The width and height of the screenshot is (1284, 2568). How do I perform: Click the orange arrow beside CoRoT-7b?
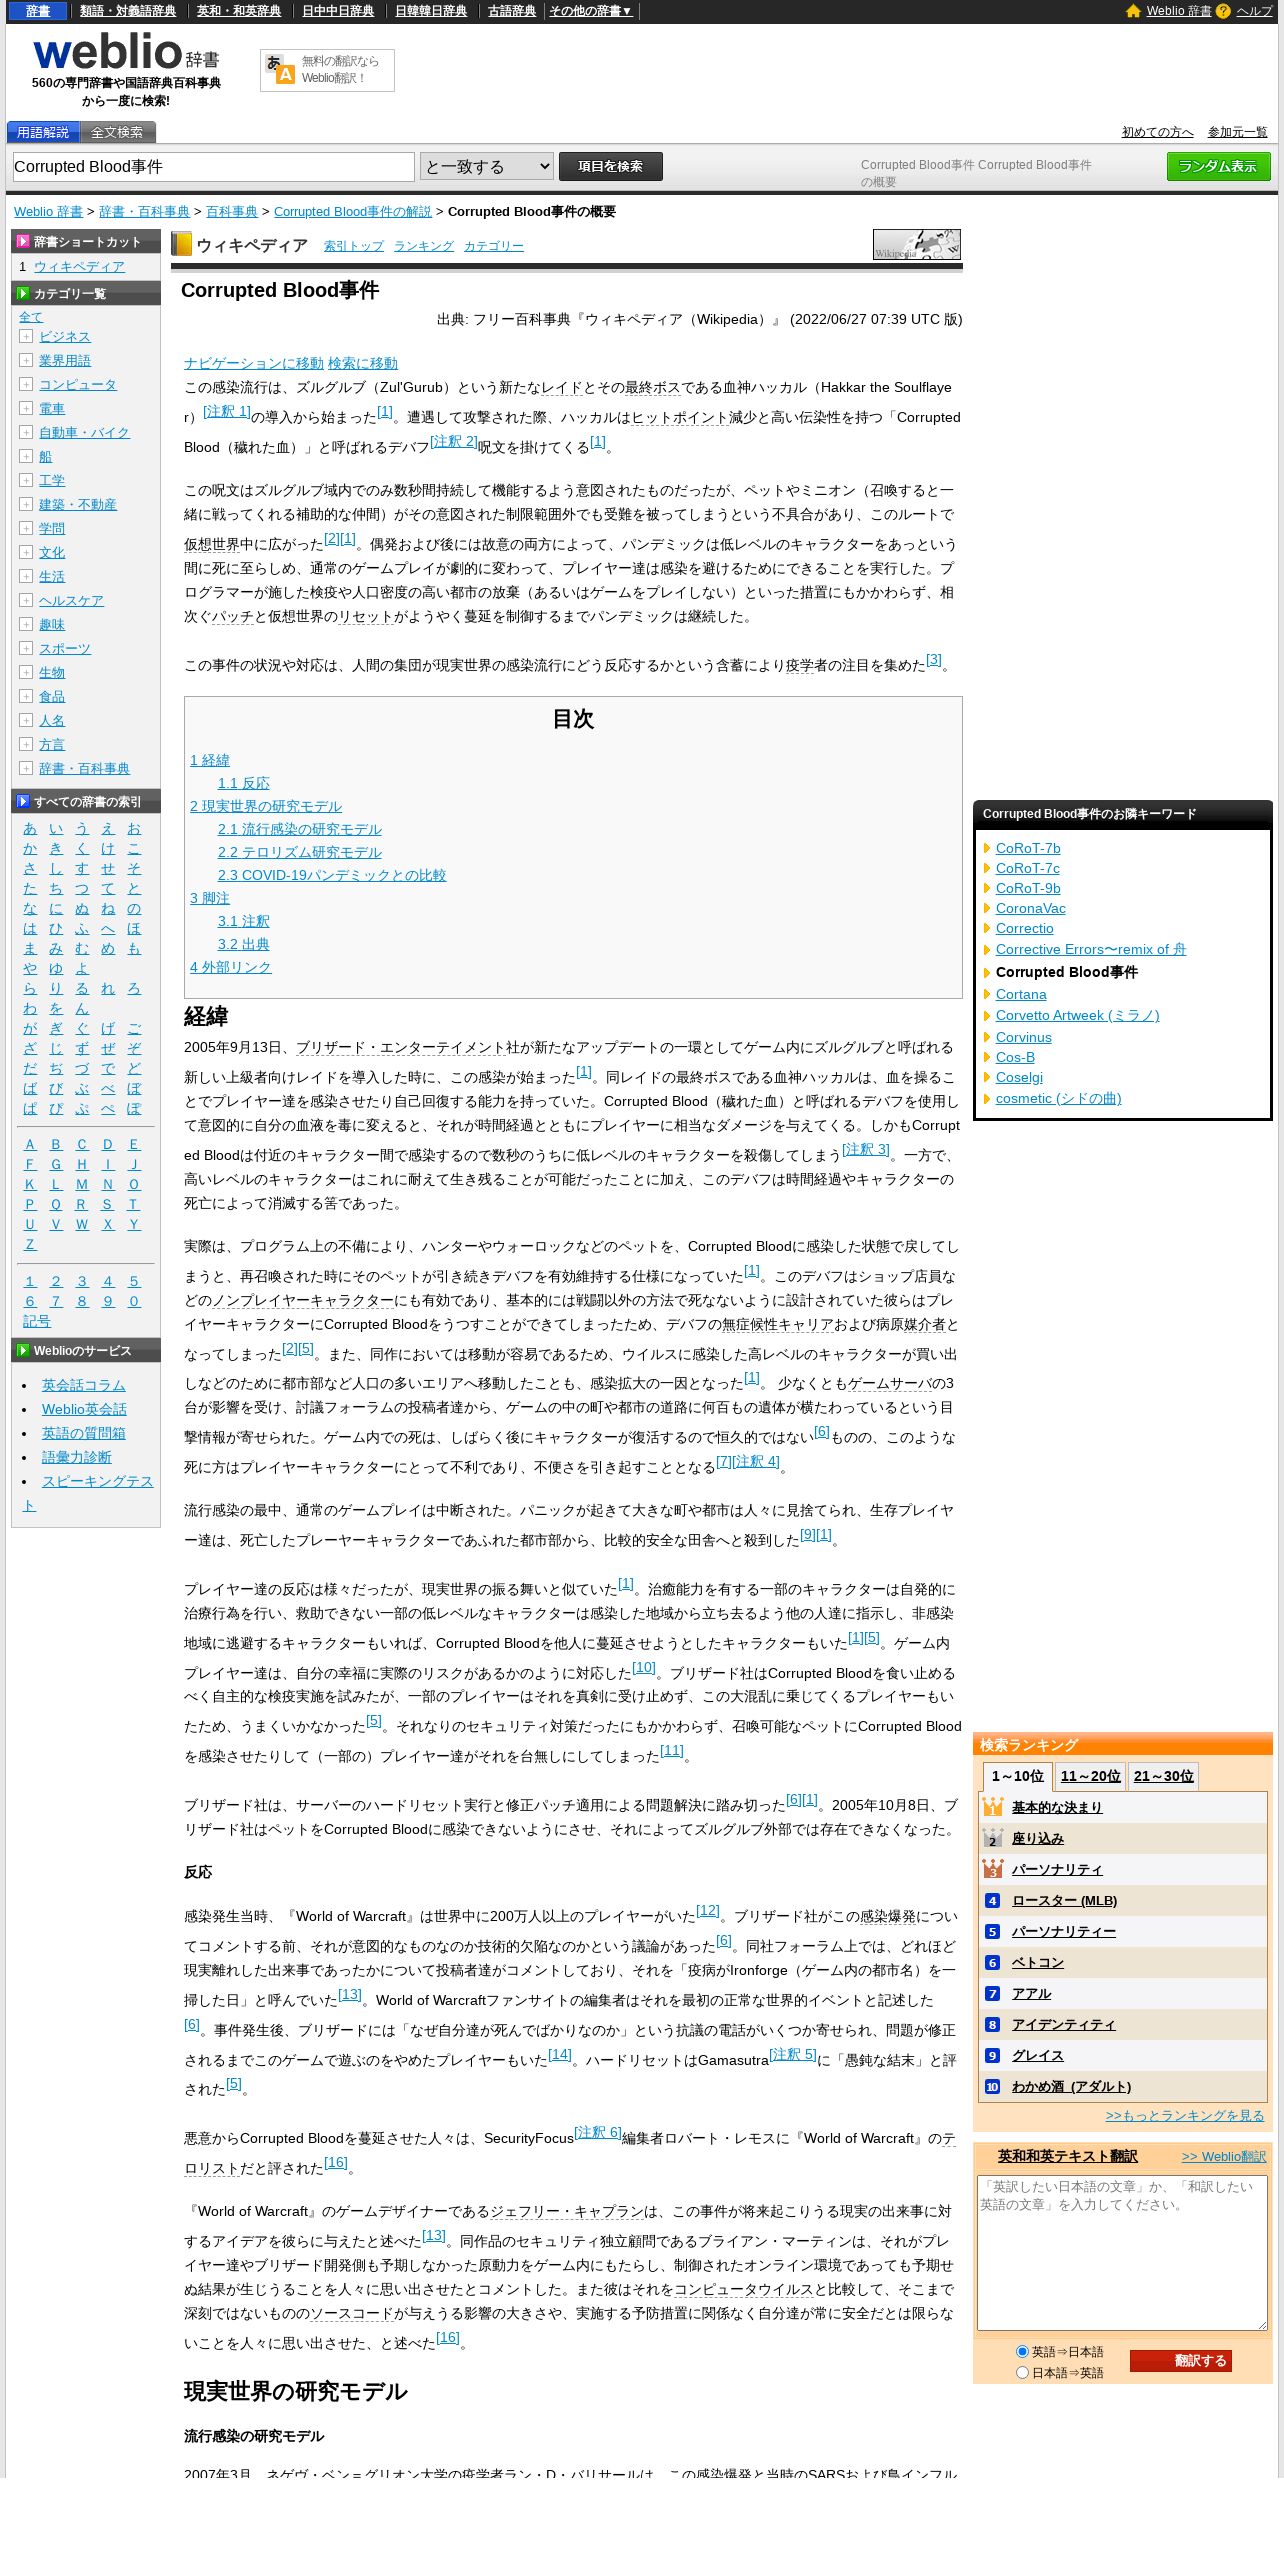click(987, 848)
